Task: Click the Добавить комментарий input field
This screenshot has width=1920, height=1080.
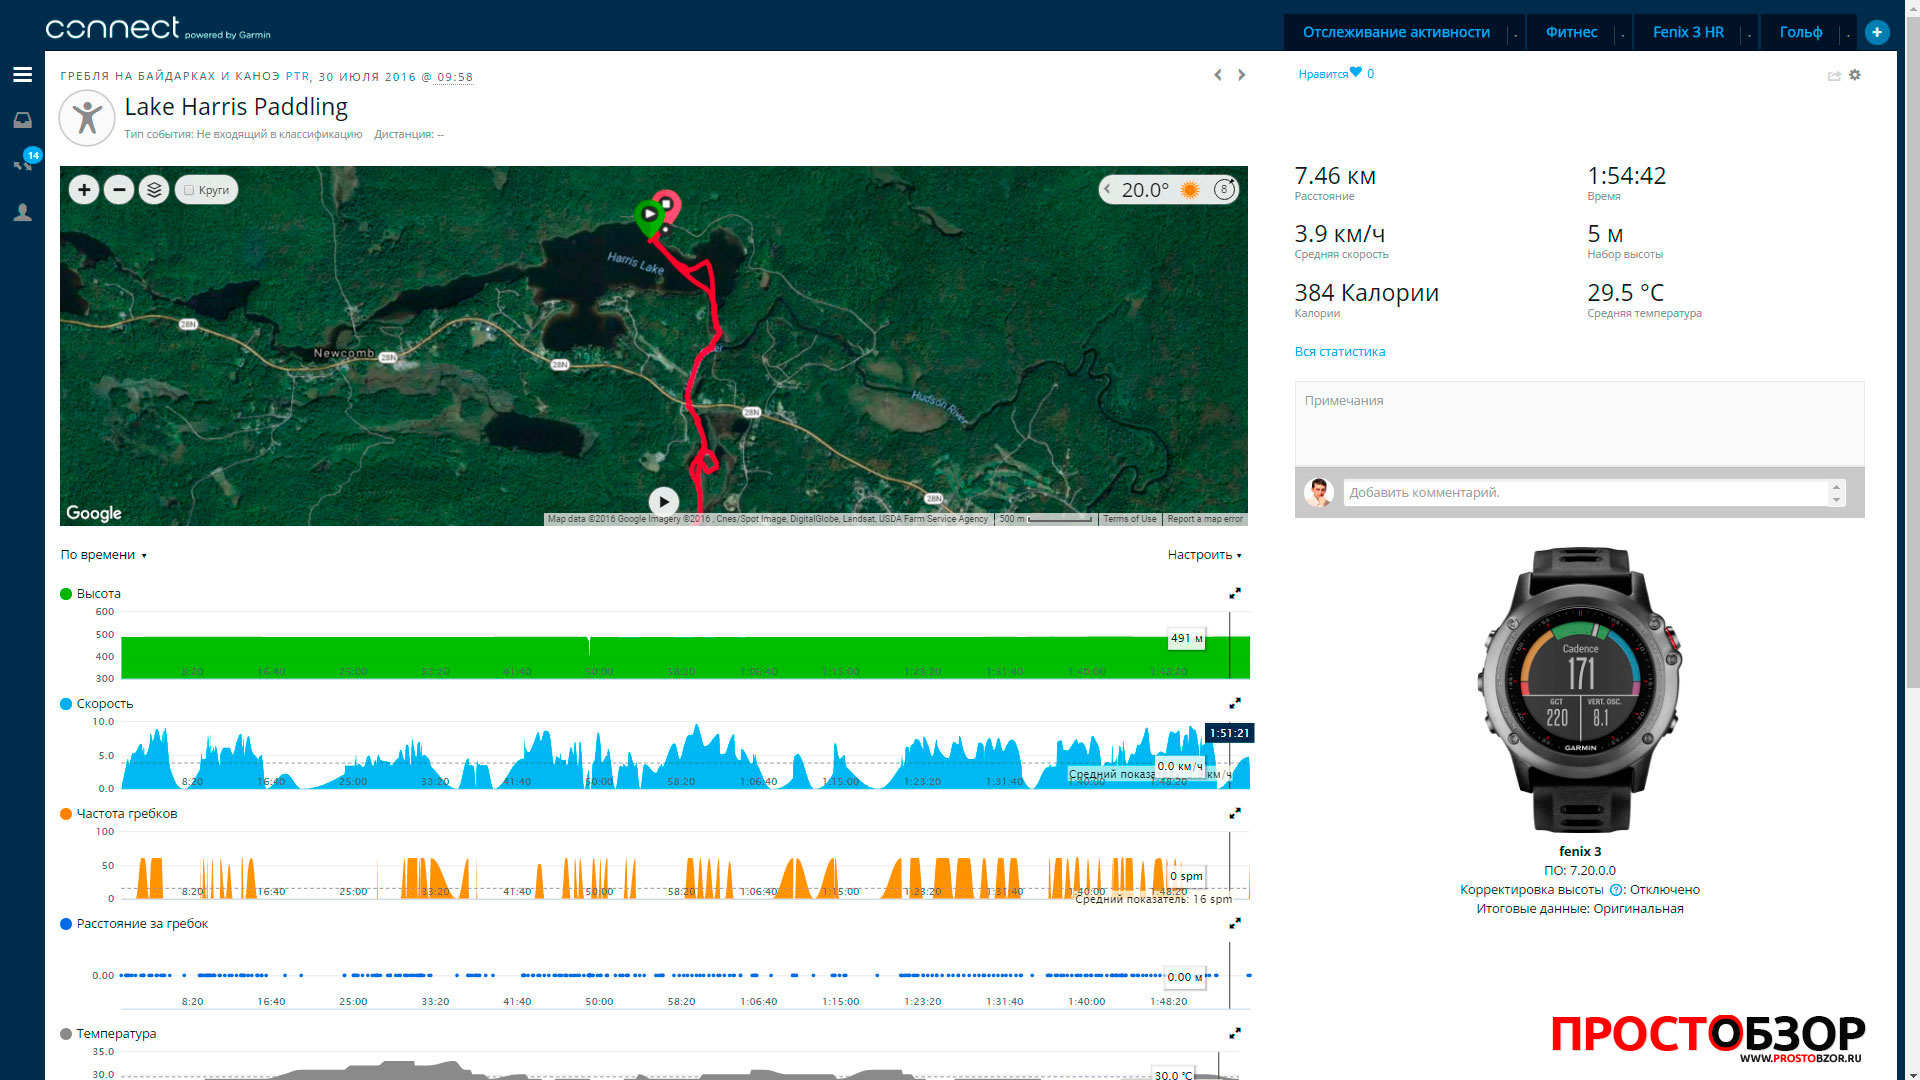Action: 1585,493
